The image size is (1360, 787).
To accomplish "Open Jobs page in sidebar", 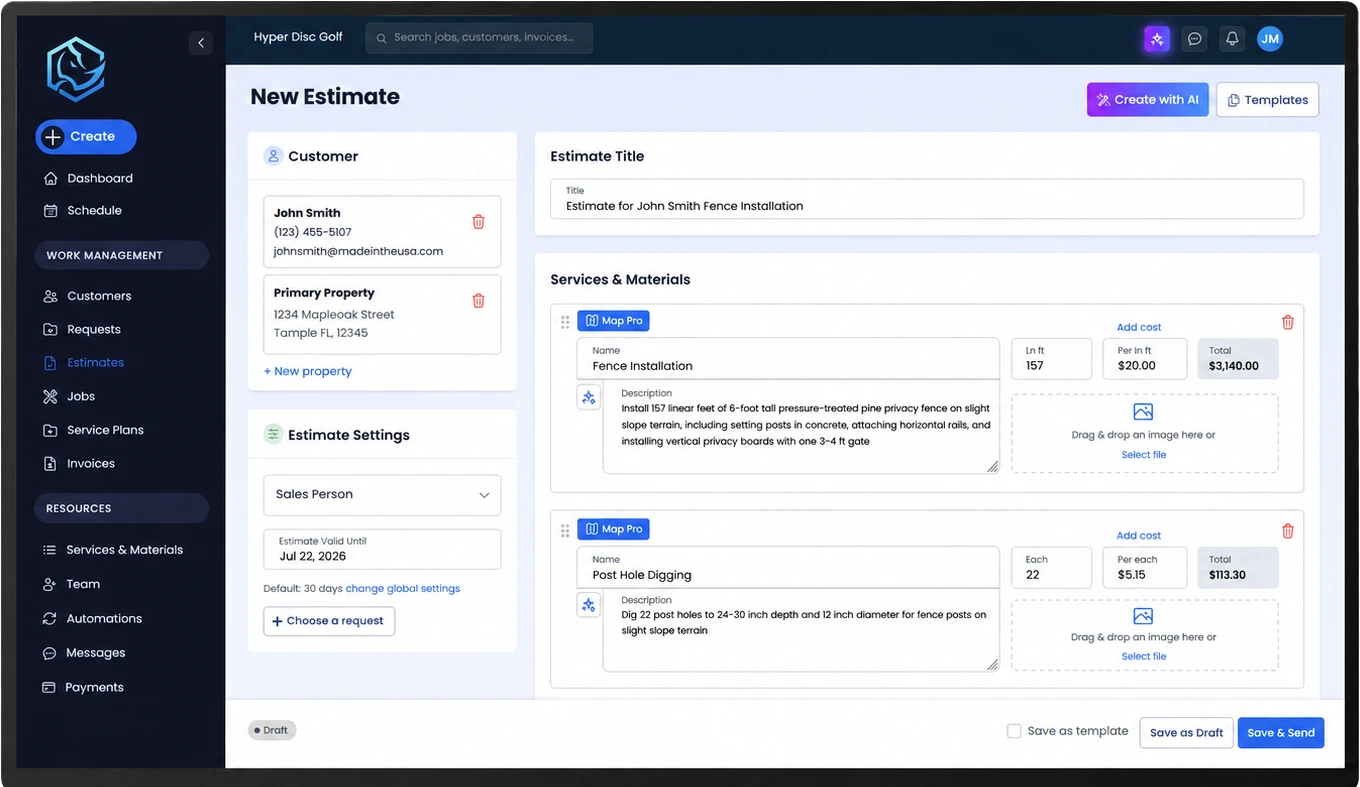I will (x=81, y=396).
